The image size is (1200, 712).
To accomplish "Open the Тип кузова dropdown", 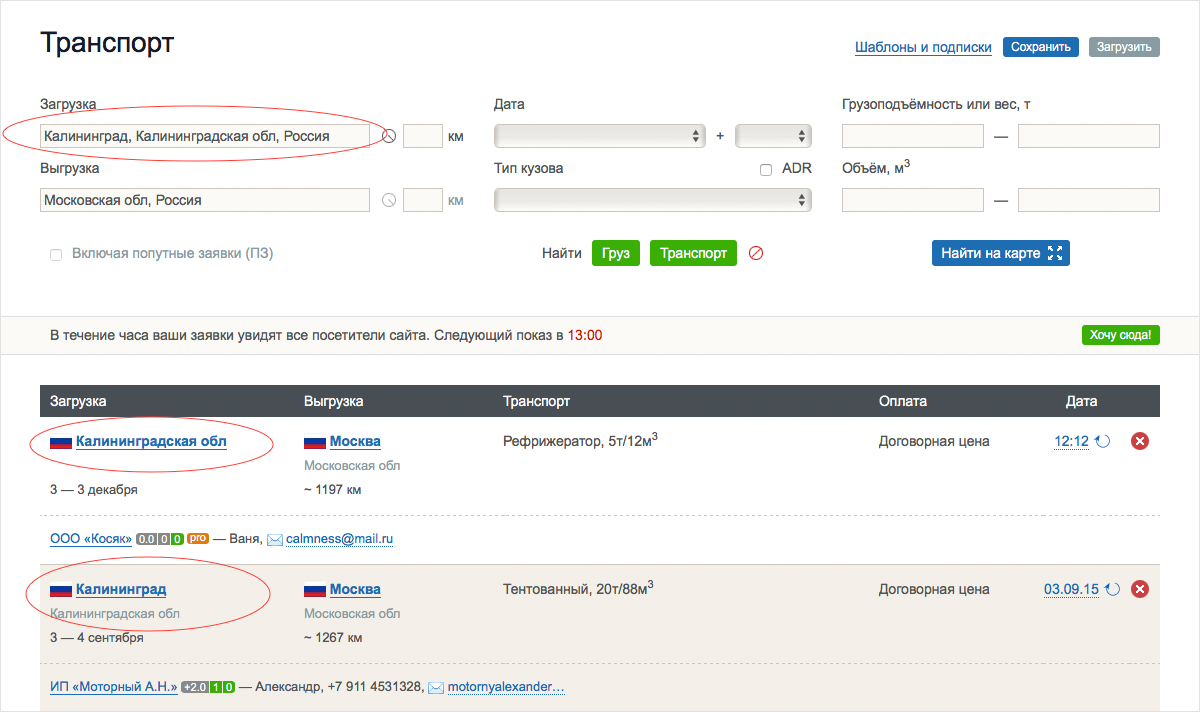I will click(x=652, y=200).
